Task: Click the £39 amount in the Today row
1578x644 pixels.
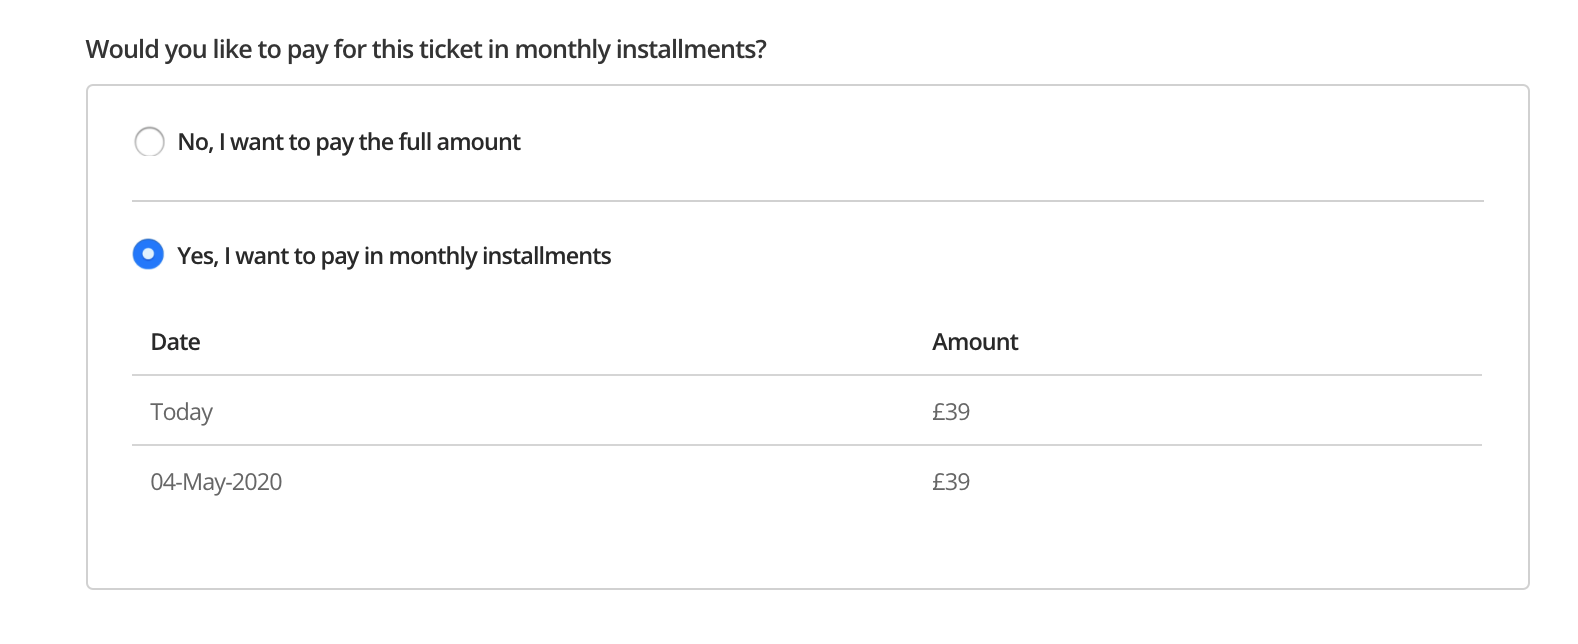Action: [951, 412]
